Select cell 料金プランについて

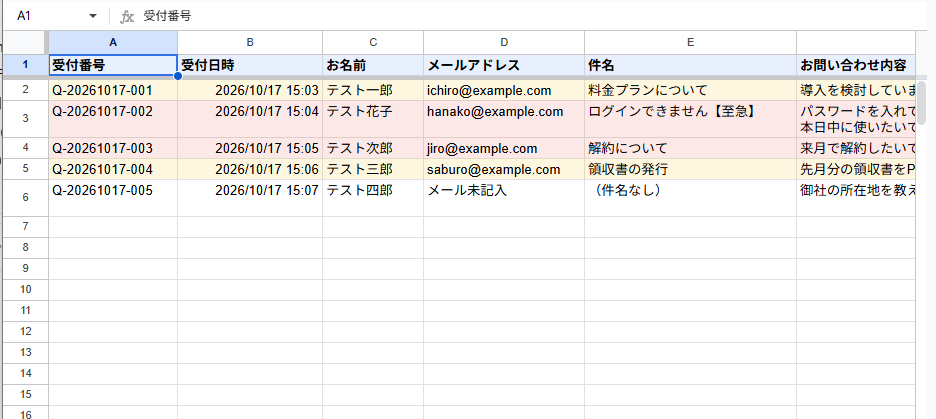690,90
